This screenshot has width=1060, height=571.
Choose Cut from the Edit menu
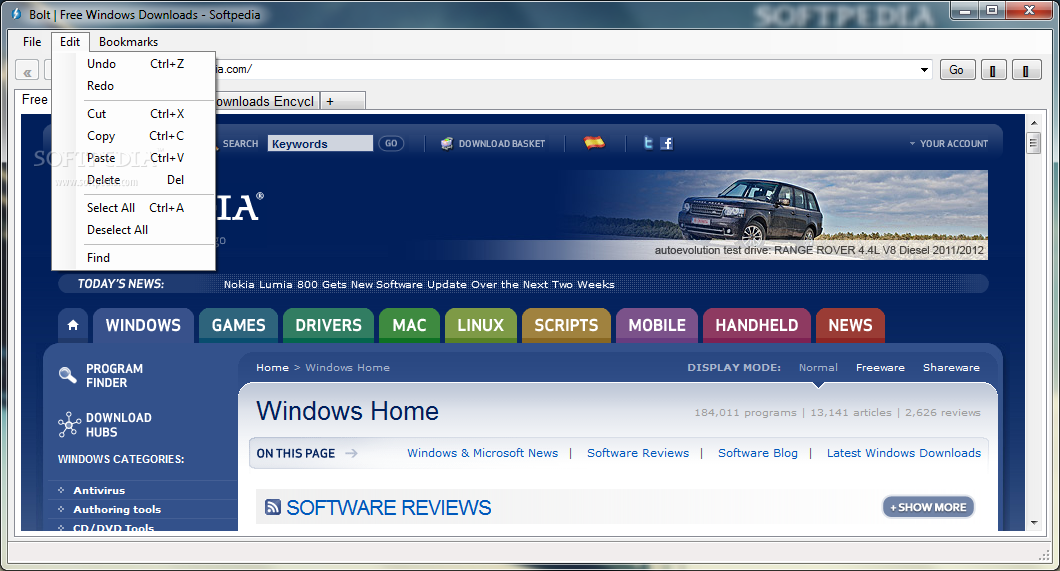134,114
